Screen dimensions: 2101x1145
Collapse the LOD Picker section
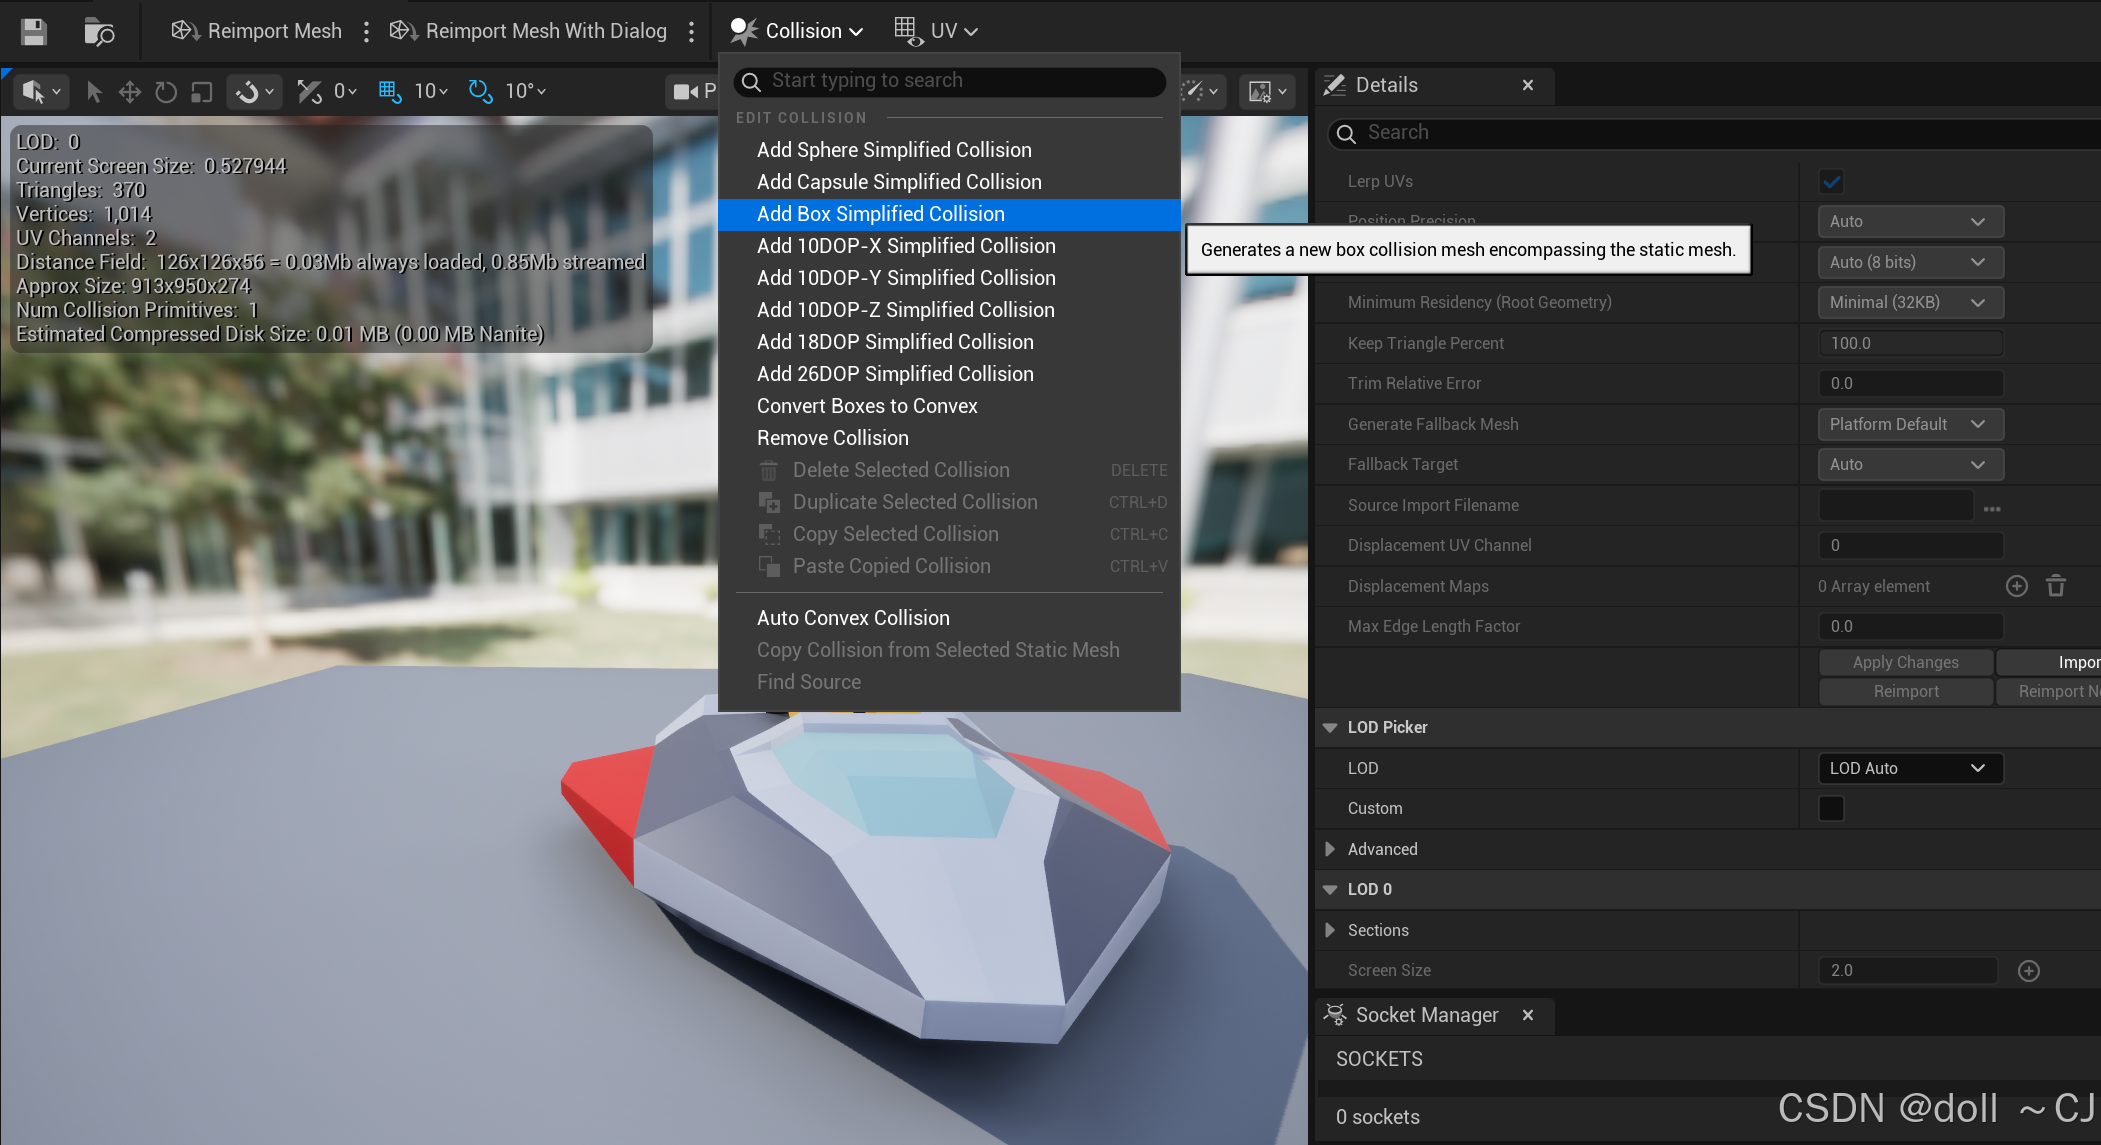pyautogui.click(x=1330, y=727)
